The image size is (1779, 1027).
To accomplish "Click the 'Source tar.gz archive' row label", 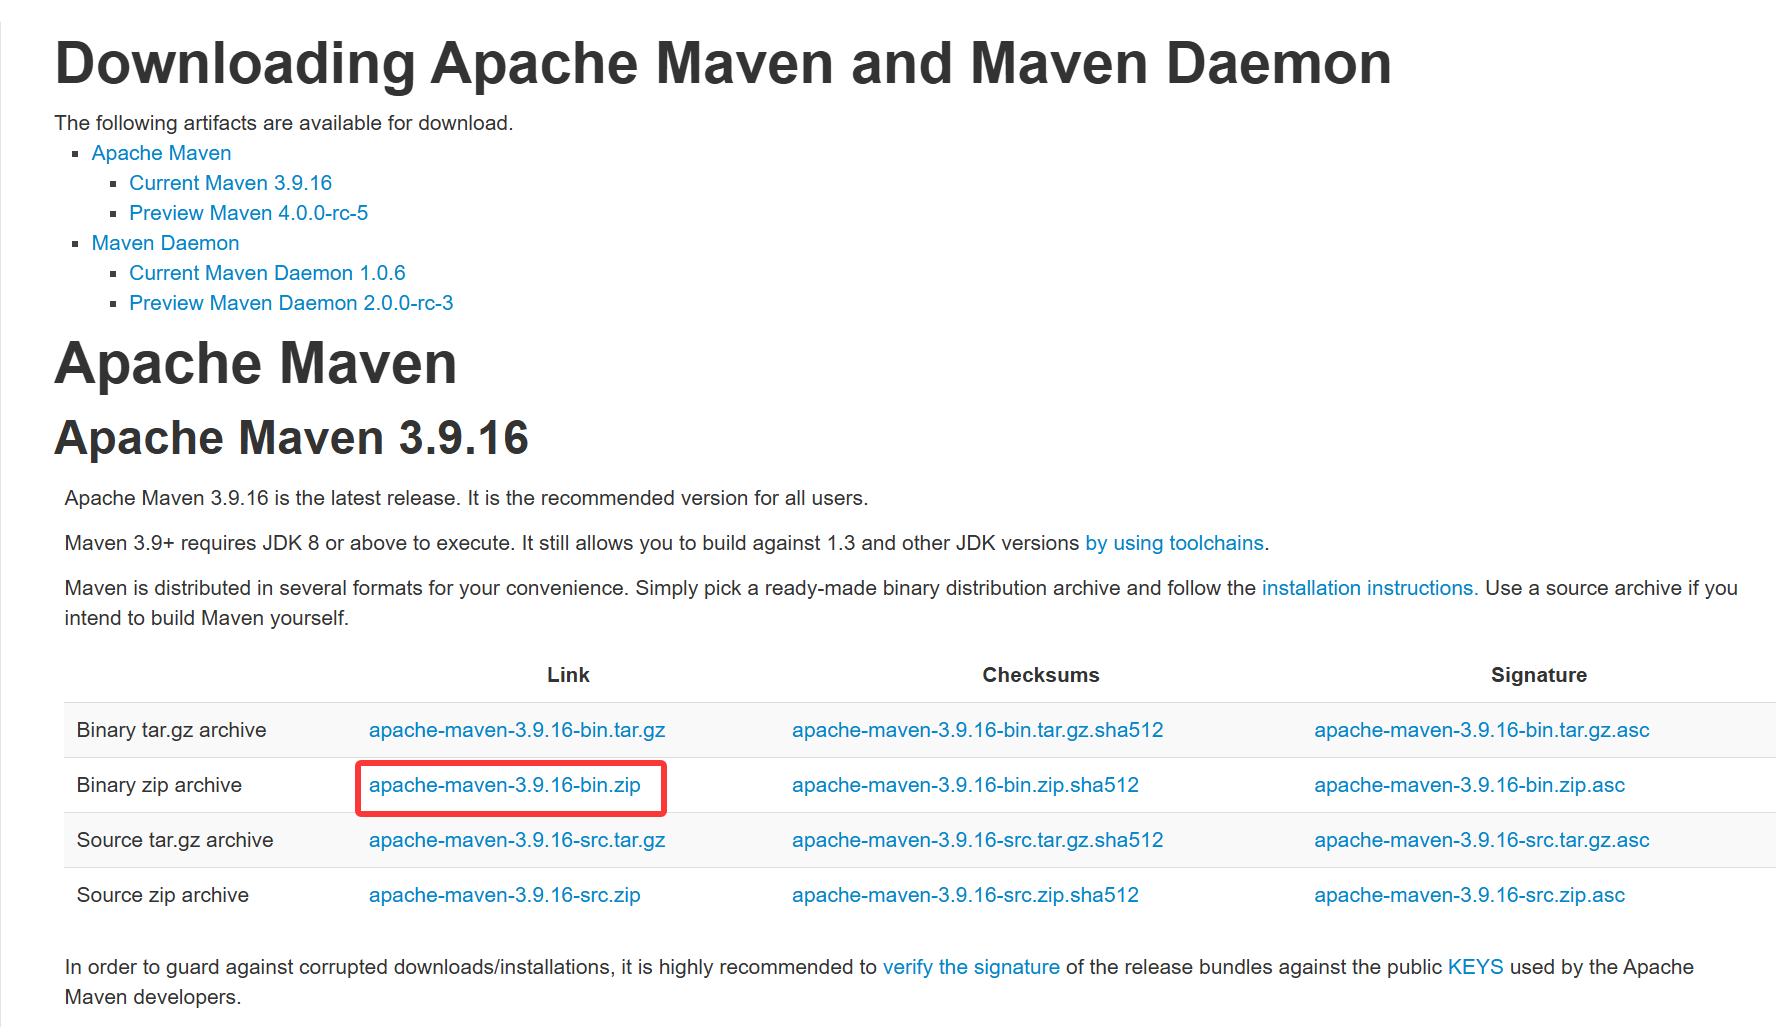I will tap(175, 840).
